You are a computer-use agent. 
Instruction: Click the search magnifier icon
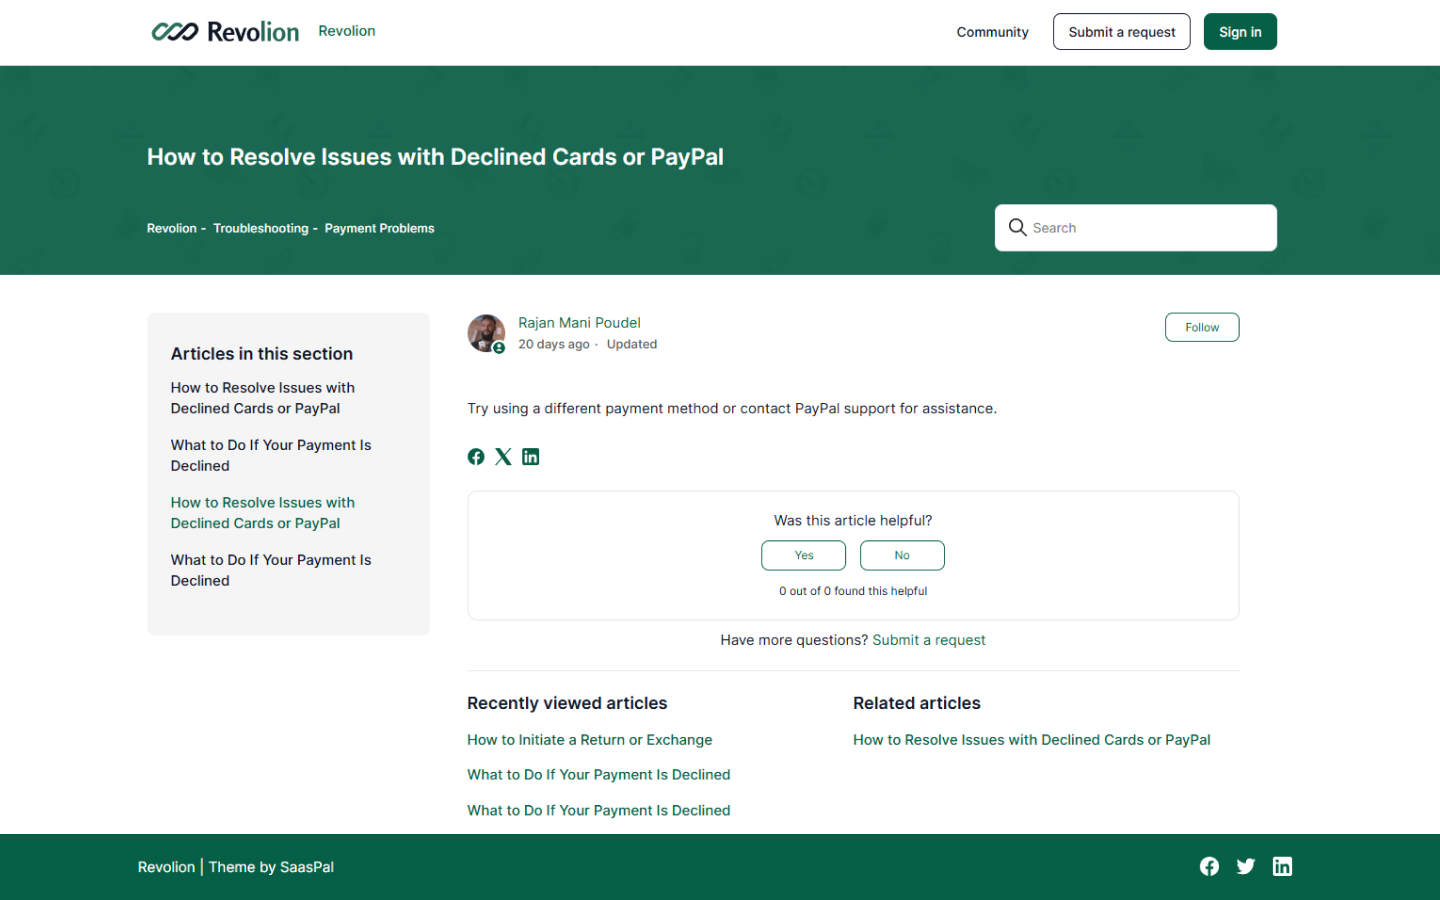tap(1017, 228)
